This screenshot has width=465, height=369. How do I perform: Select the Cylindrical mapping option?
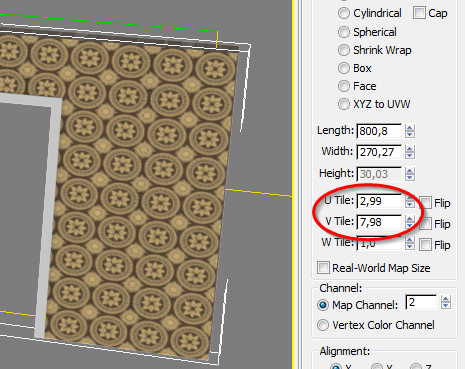pyautogui.click(x=344, y=13)
